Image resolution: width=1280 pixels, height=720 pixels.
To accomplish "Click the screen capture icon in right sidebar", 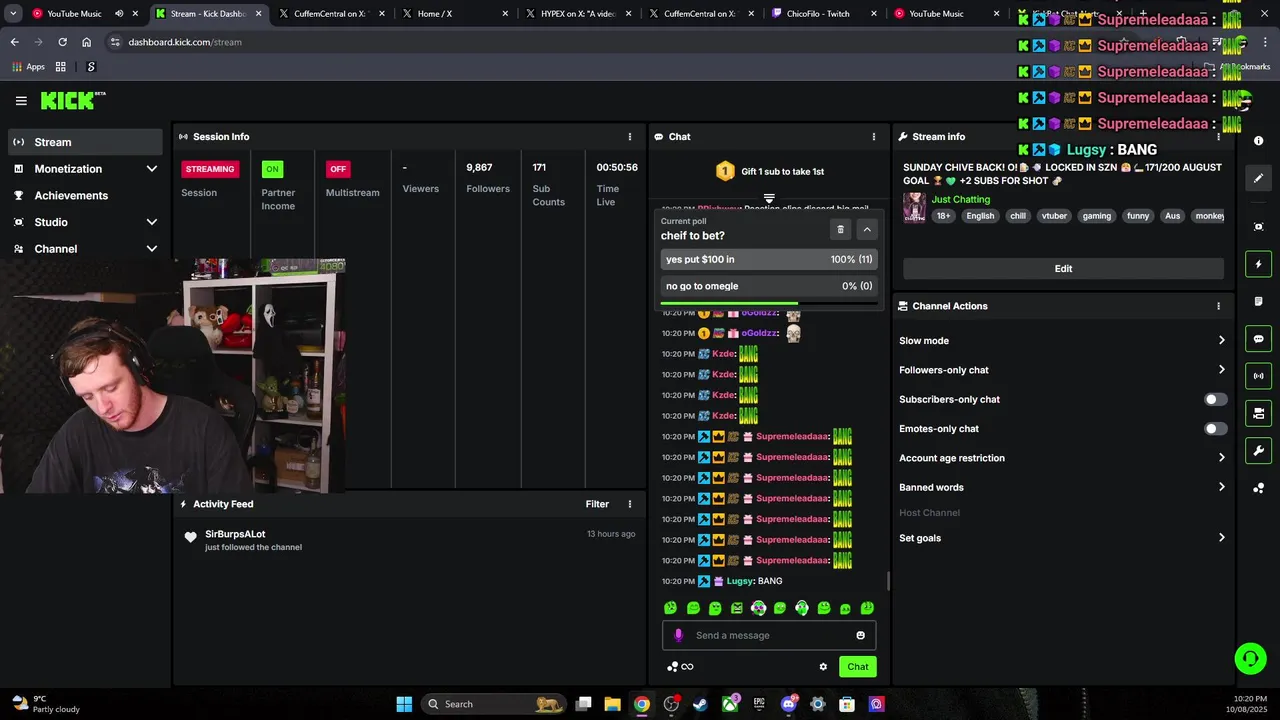I will click(x=1259, y=227).
